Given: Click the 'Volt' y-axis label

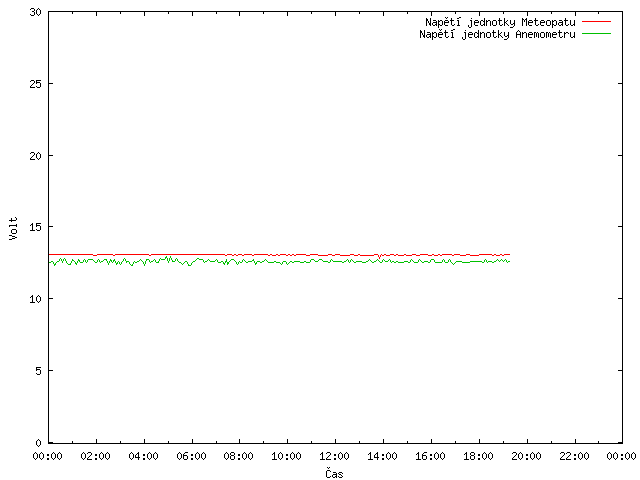Looking at the screenshot, I should coord(13,229).
